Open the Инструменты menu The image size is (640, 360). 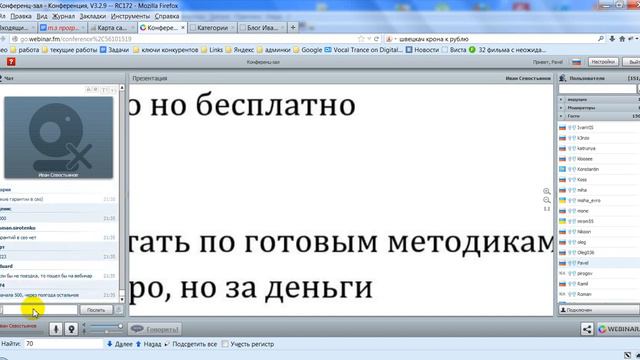tap(130, 16)
